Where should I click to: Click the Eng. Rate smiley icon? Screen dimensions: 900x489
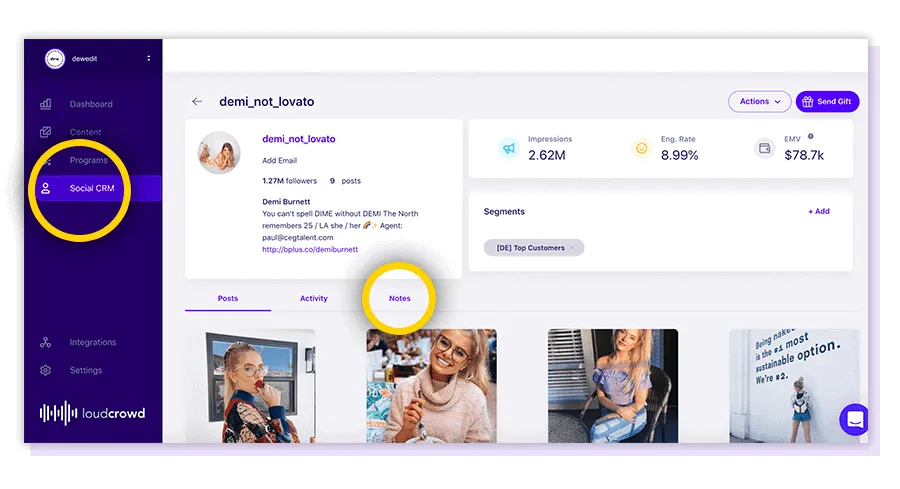coord(641,148)
